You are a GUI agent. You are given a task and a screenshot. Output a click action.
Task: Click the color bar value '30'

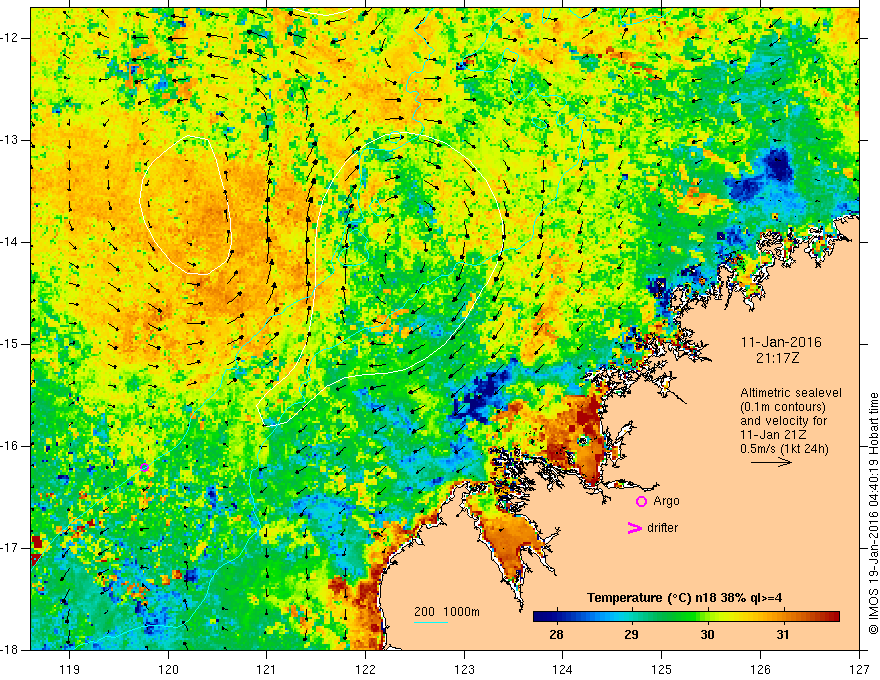point(707,635)
